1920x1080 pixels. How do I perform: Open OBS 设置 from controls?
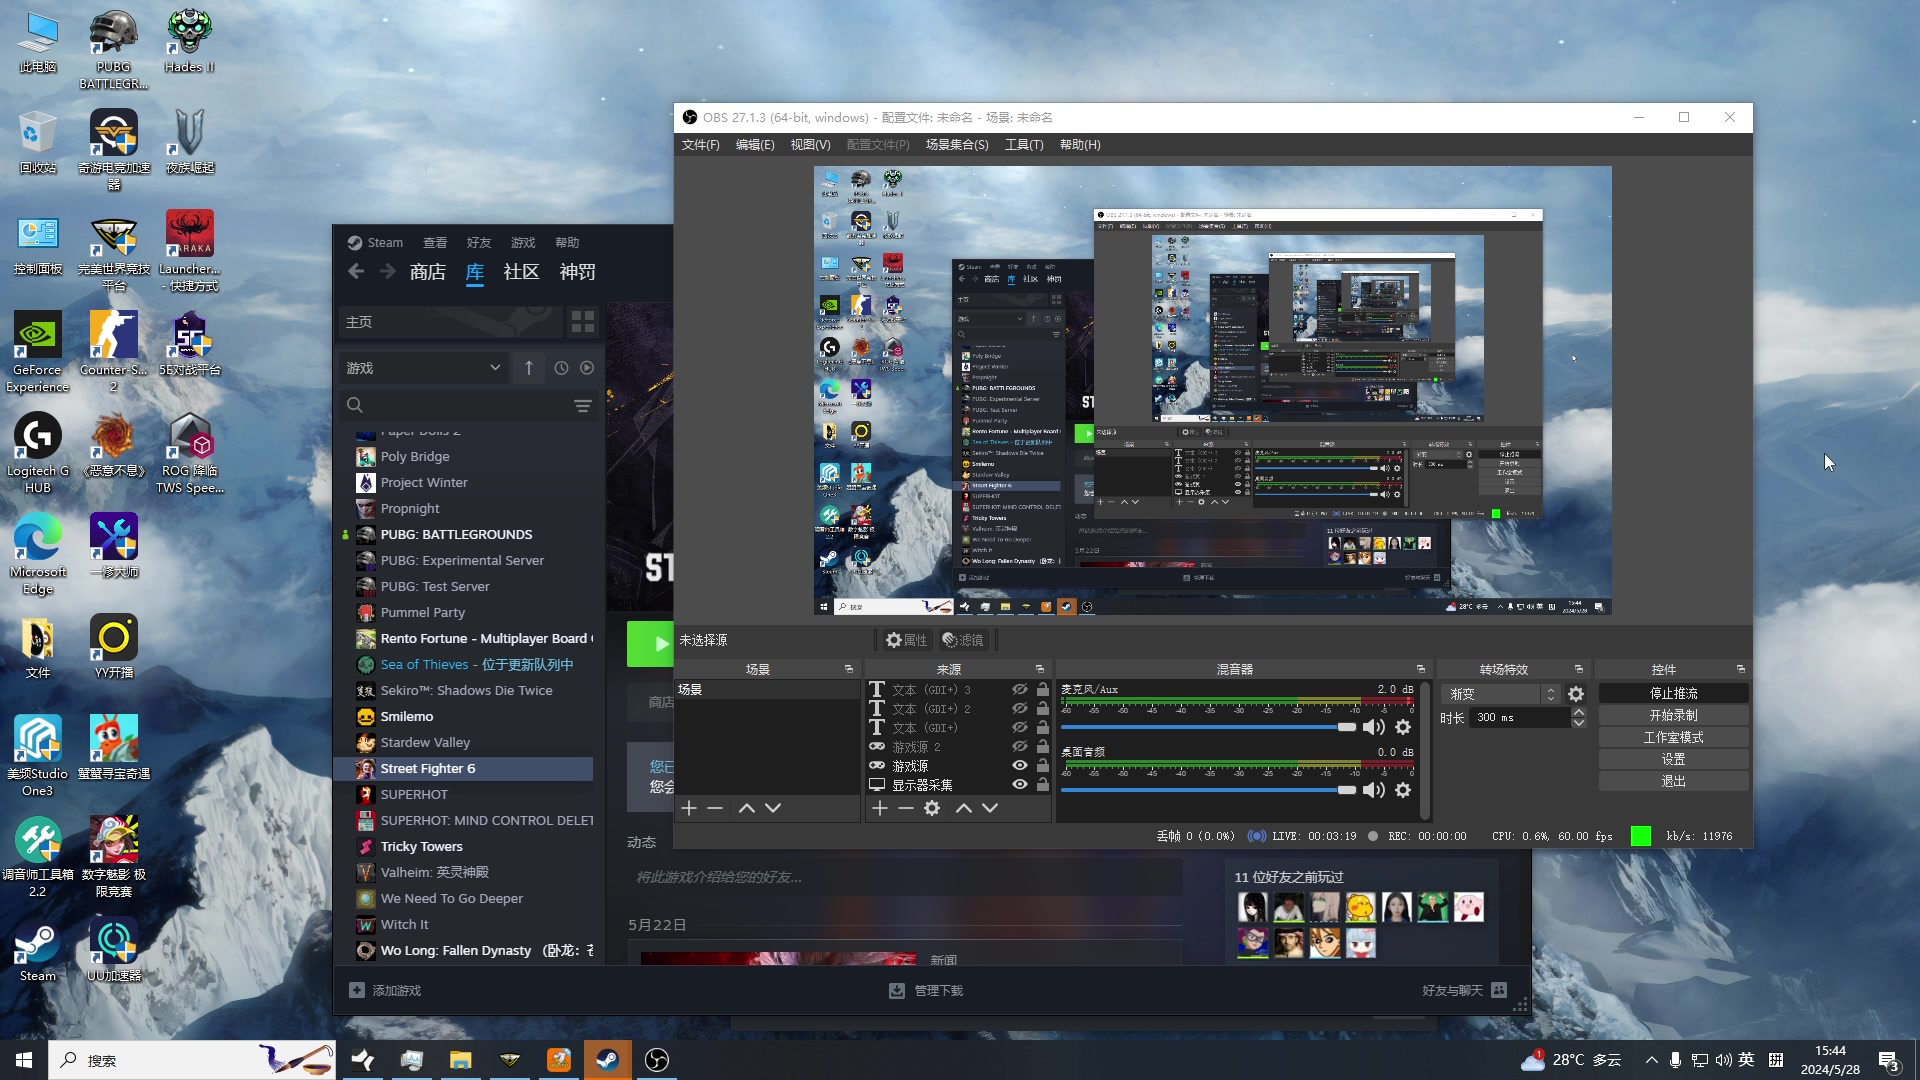[1673, 760]
